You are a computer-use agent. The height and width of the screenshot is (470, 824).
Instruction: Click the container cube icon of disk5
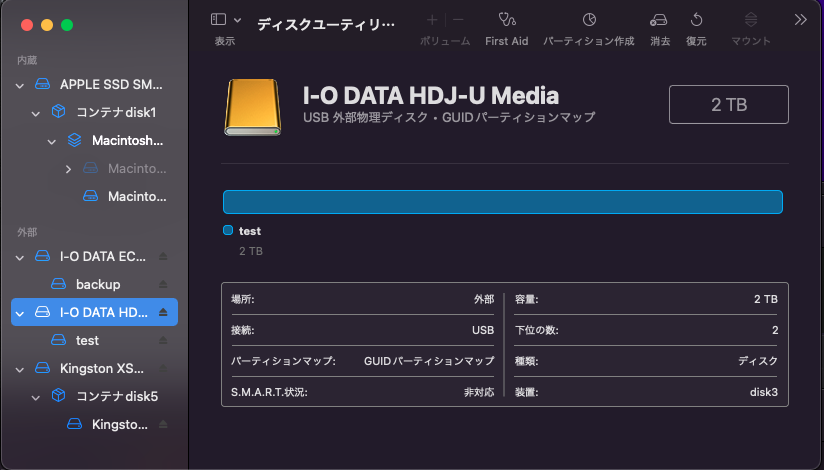point(58,395)
